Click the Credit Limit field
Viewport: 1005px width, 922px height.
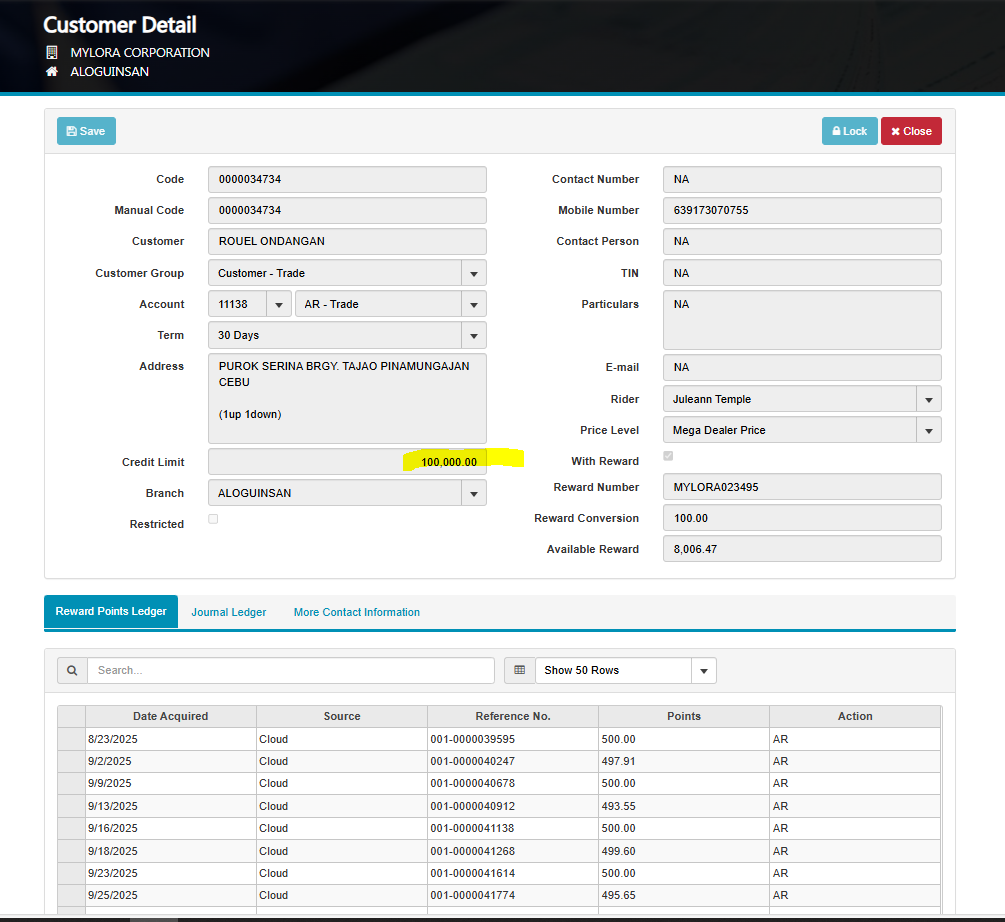point(347,461)
